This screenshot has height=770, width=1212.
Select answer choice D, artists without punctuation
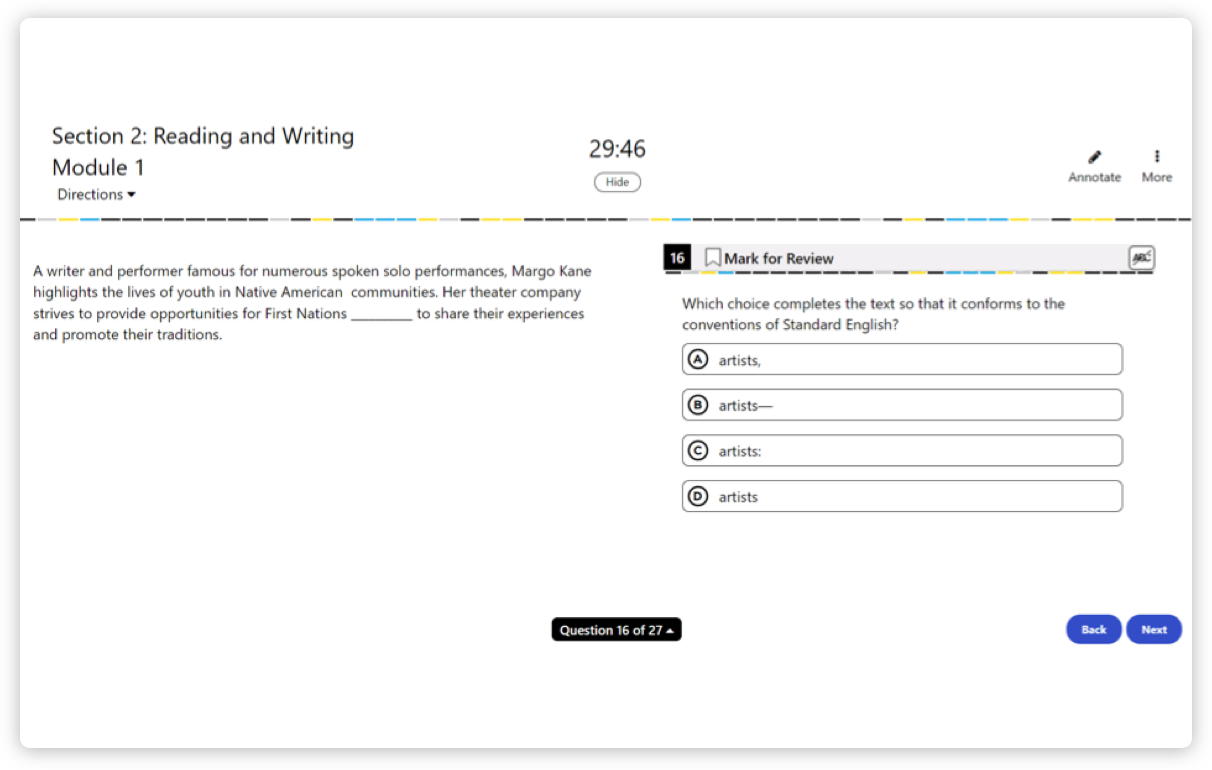pyautogui.click(x=901, y=495)
